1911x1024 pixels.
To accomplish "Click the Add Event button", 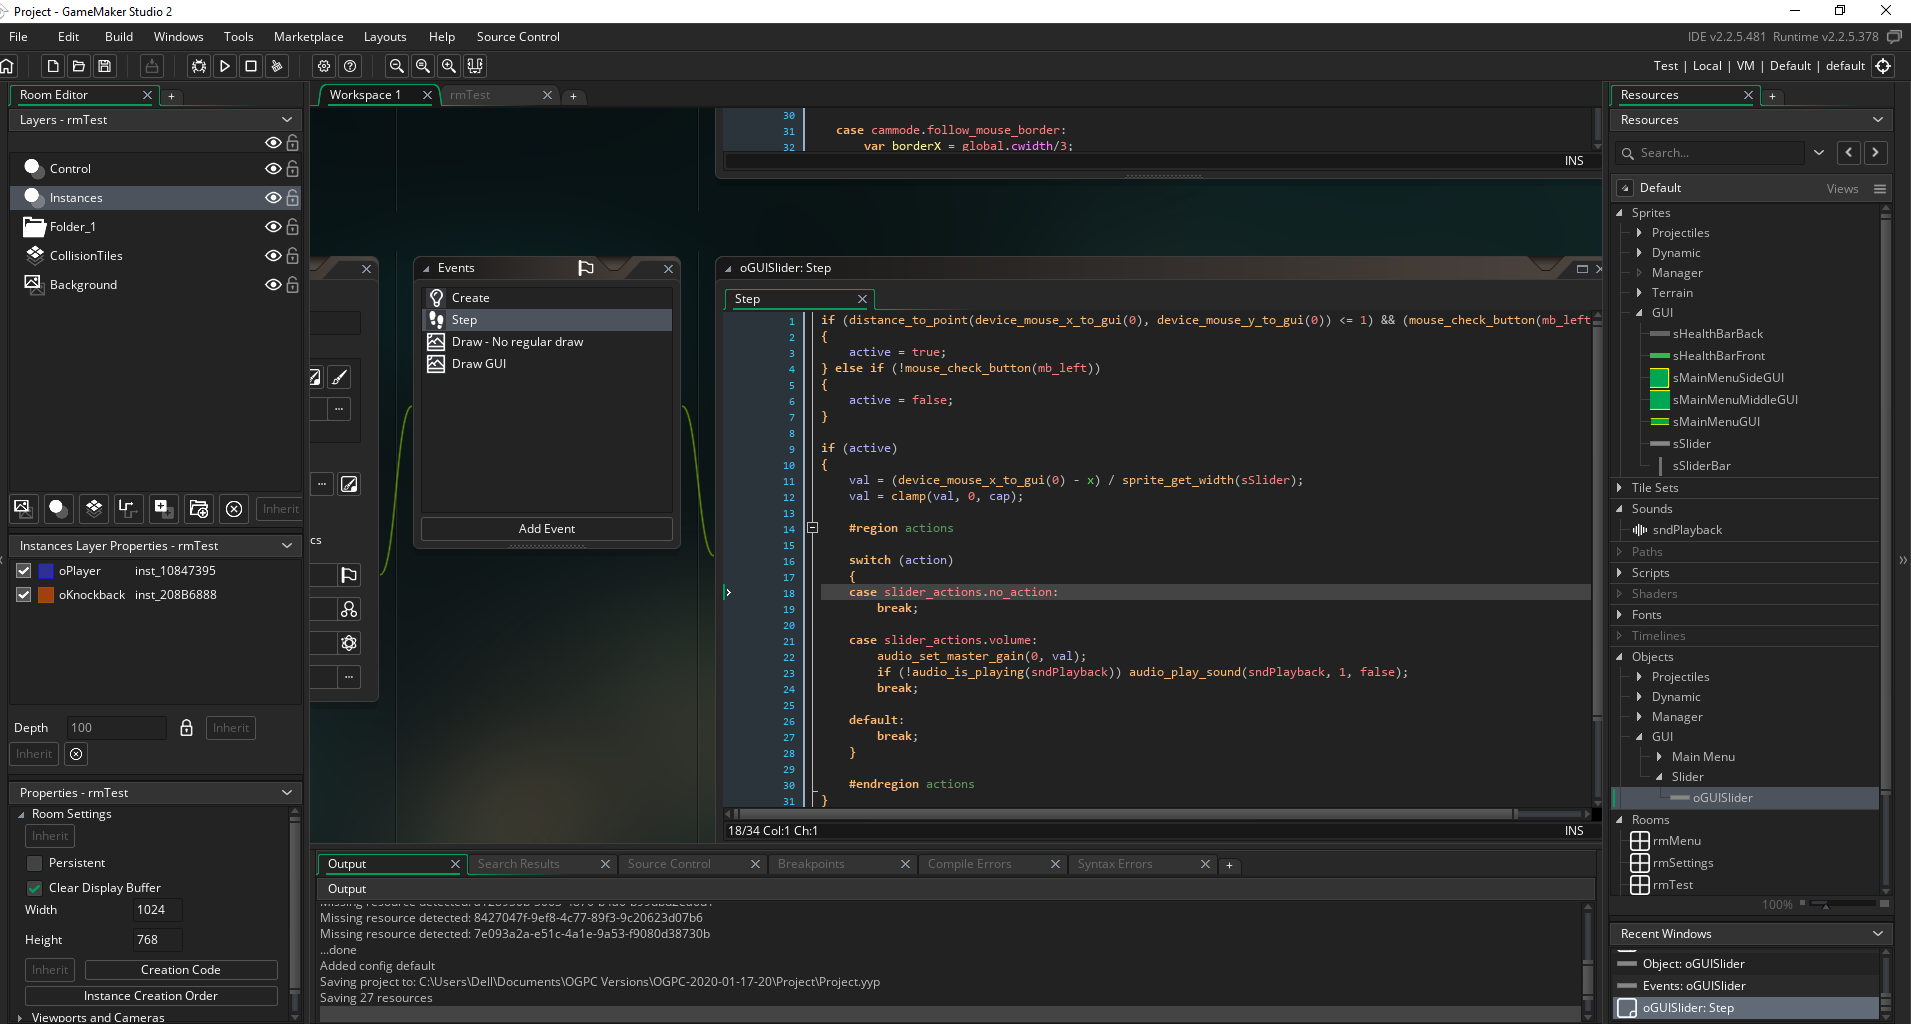I will [546, 529].
